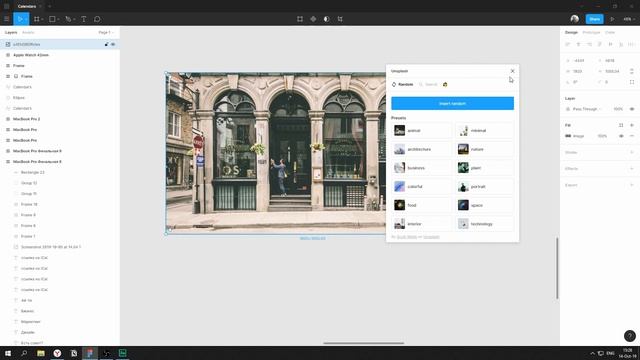Close the Unsplash plugin panel
This screenshot has width=640, height=360.
point(512,71)
